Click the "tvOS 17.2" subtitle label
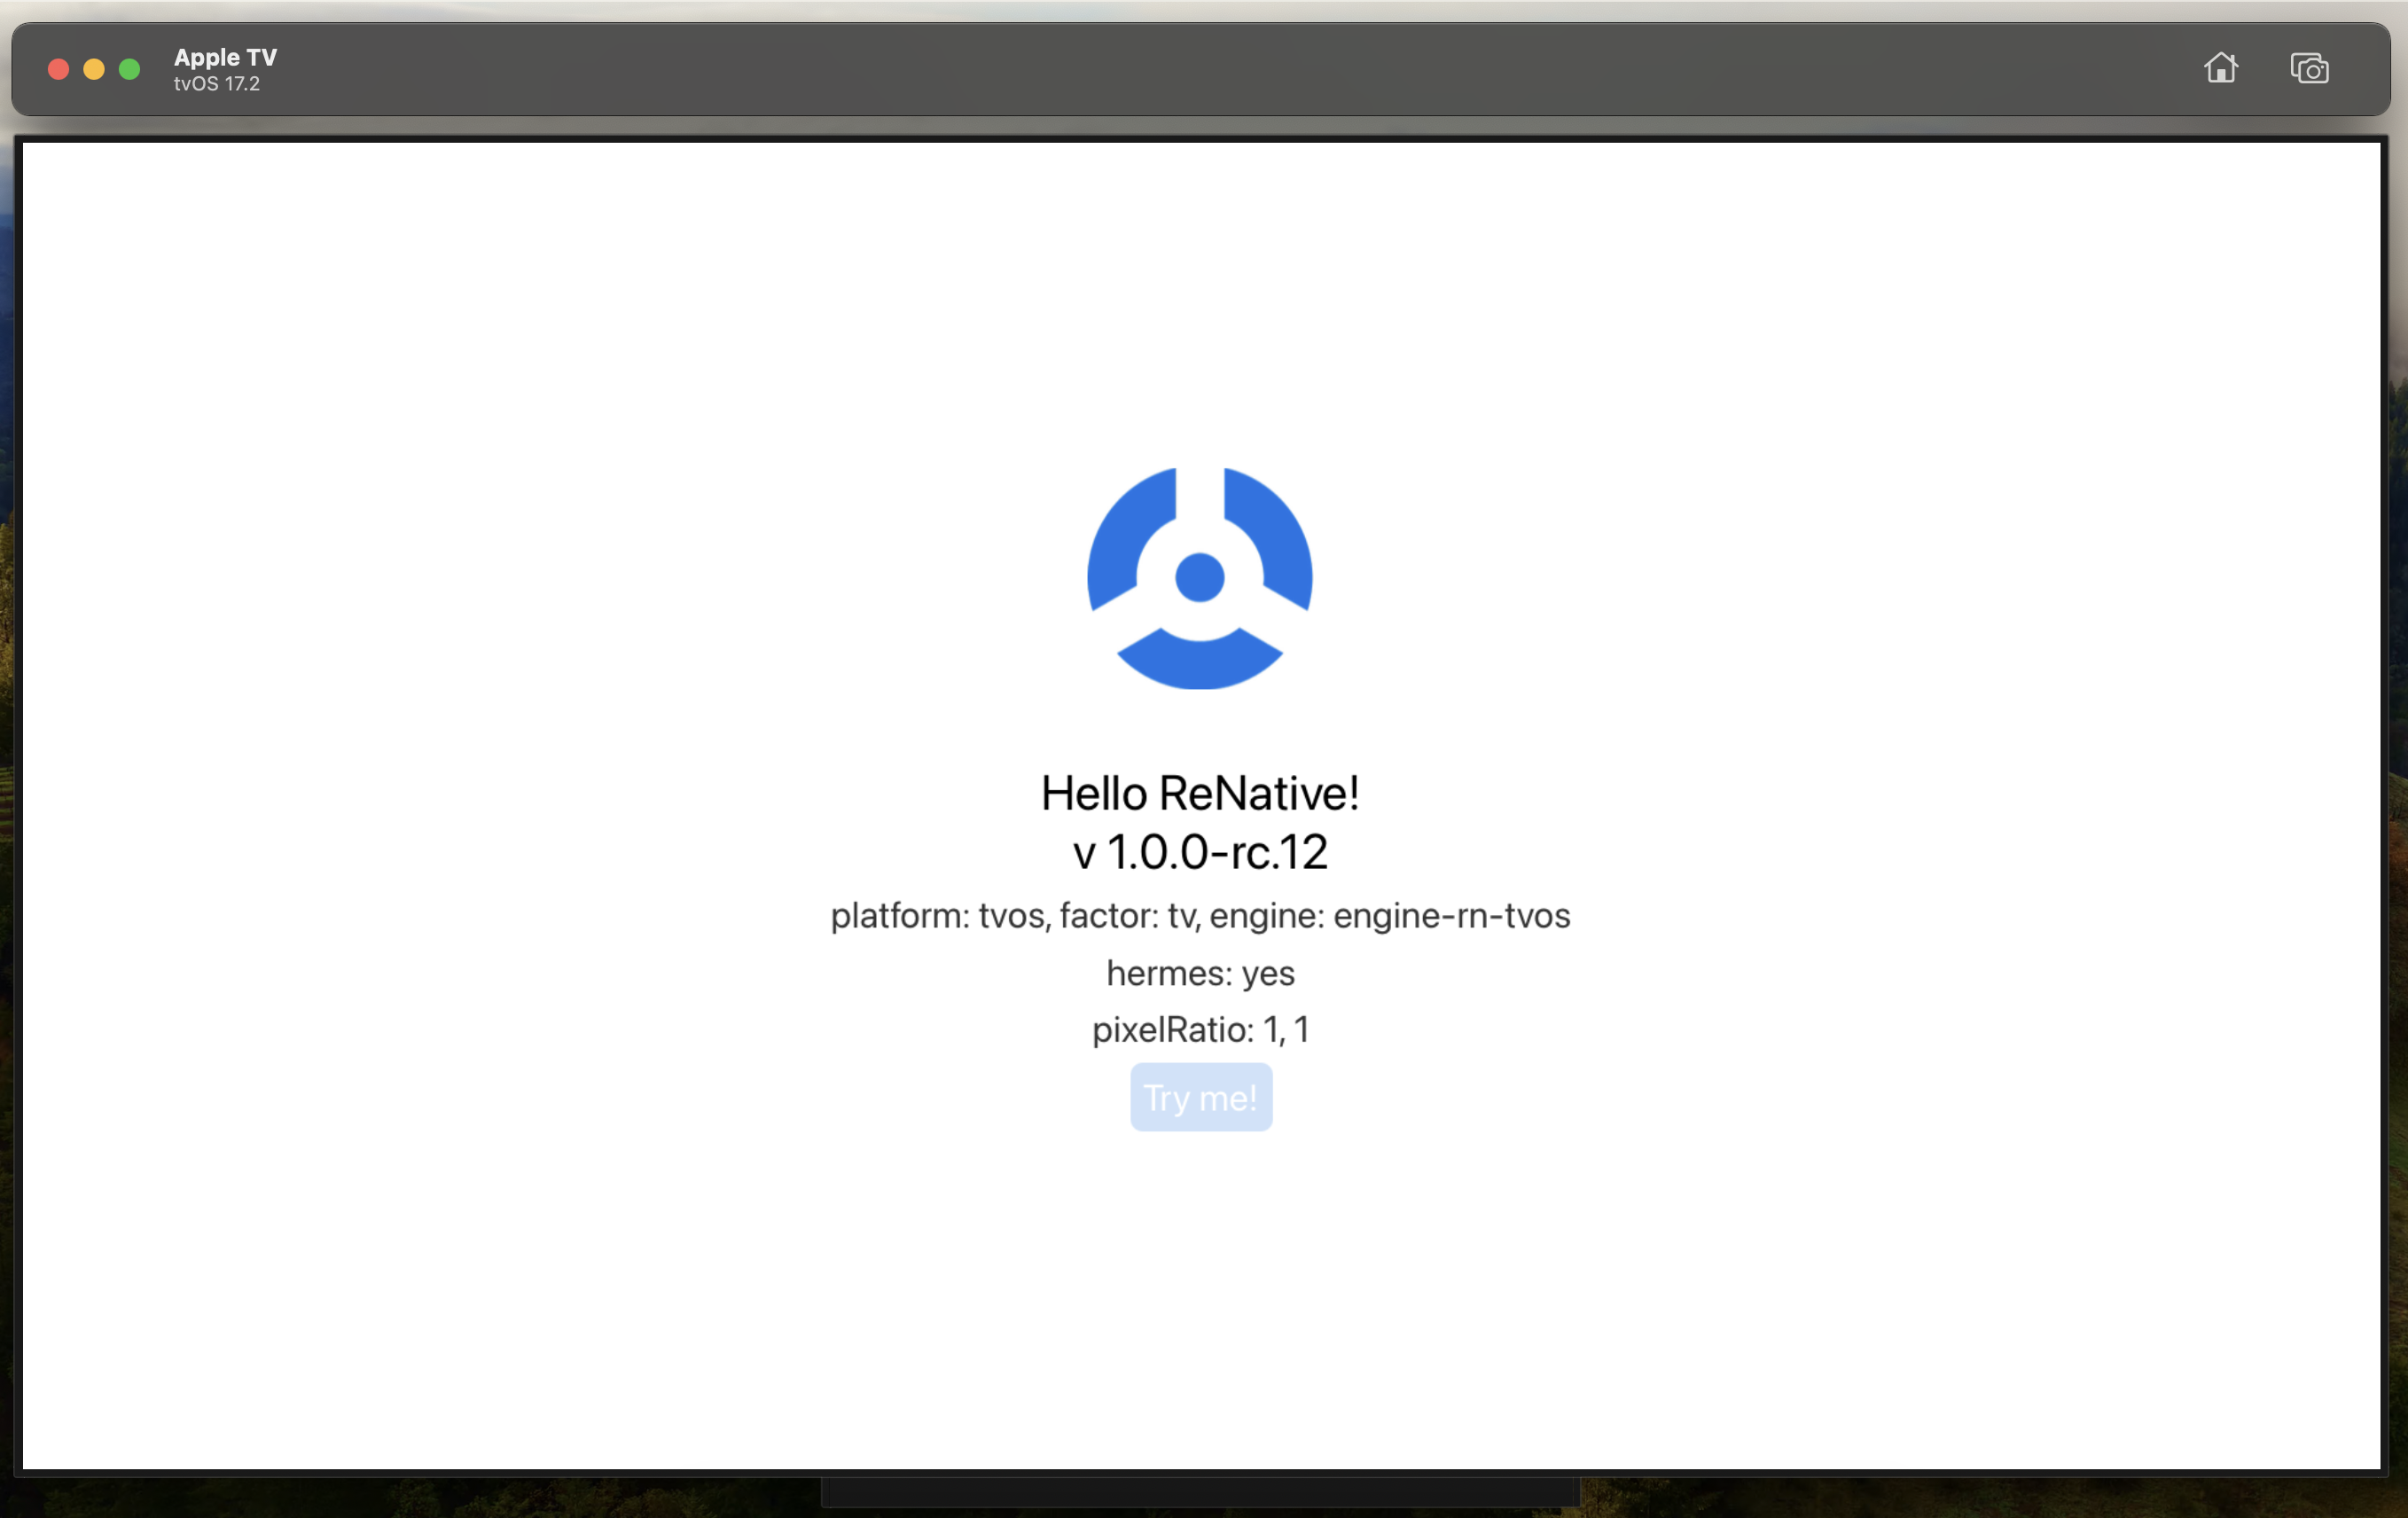This screenshot has width=2408, height=1518. coord(216,84)
